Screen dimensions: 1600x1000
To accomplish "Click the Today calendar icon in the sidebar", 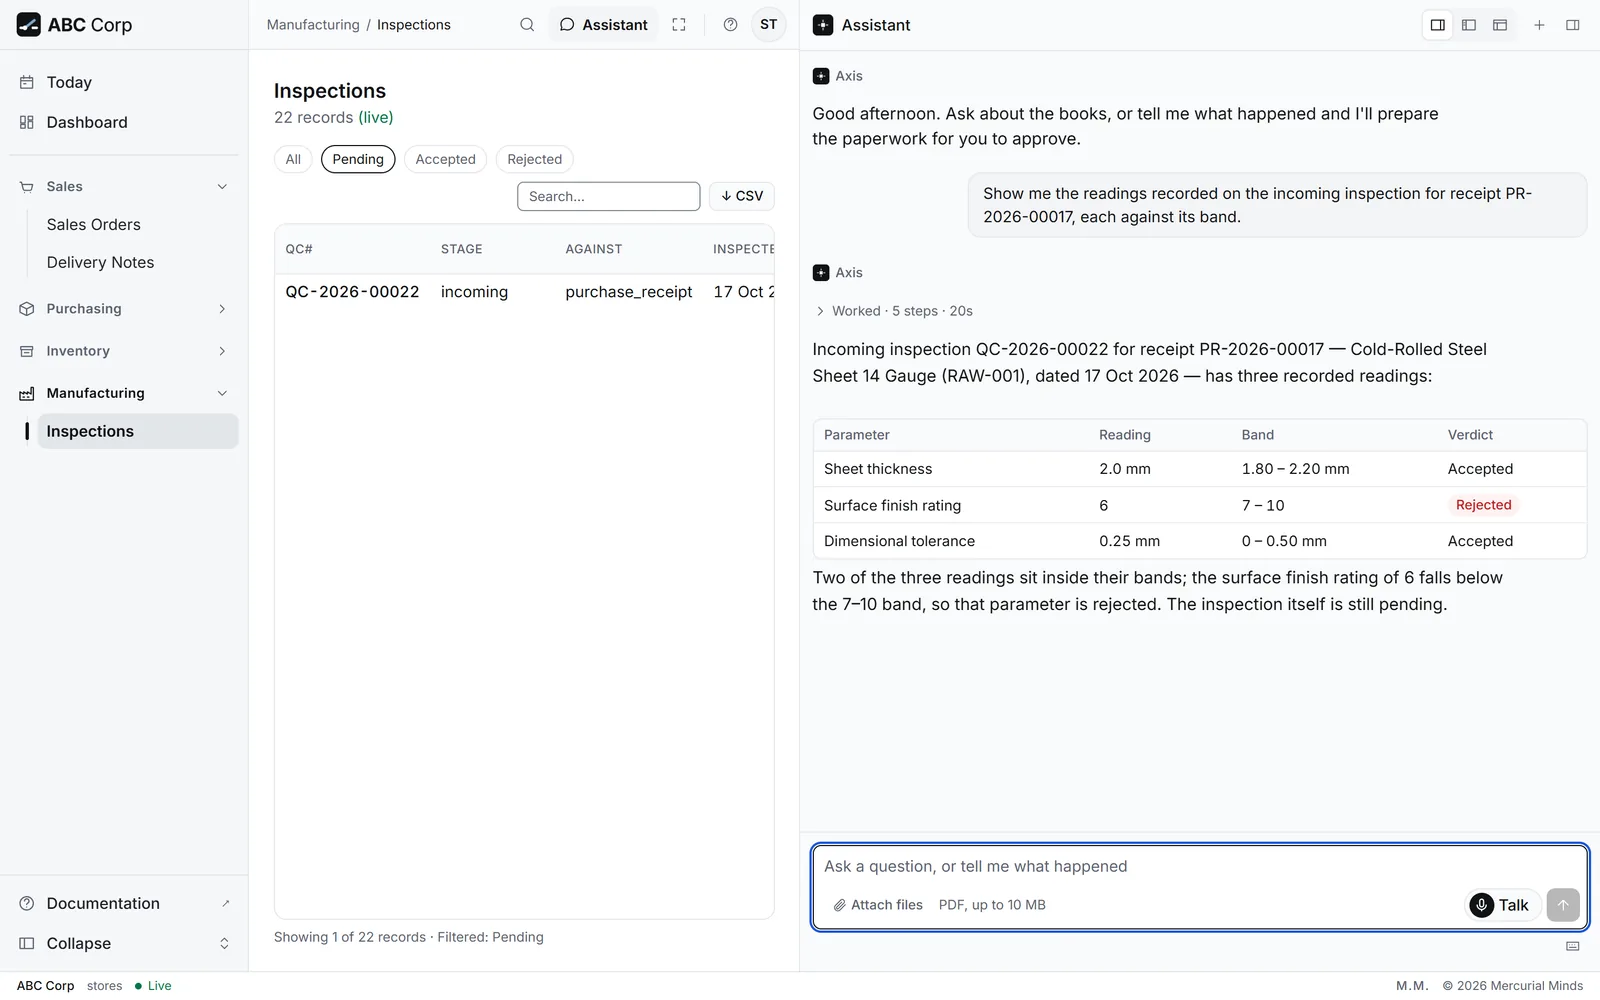I will click(x=27, y=82).
